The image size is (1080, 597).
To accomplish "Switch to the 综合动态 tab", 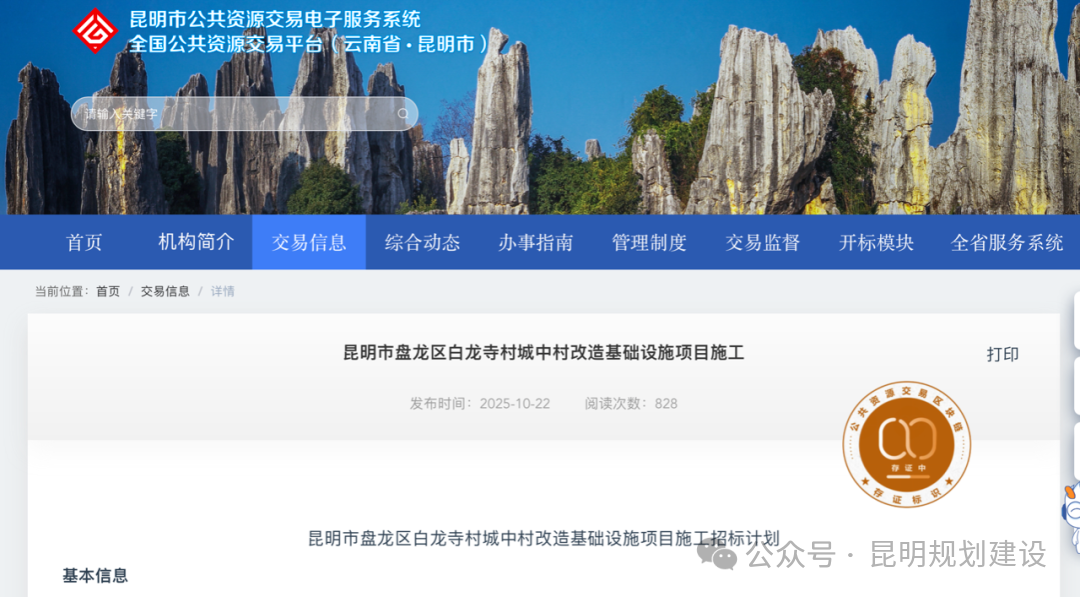I will (422, 242).
